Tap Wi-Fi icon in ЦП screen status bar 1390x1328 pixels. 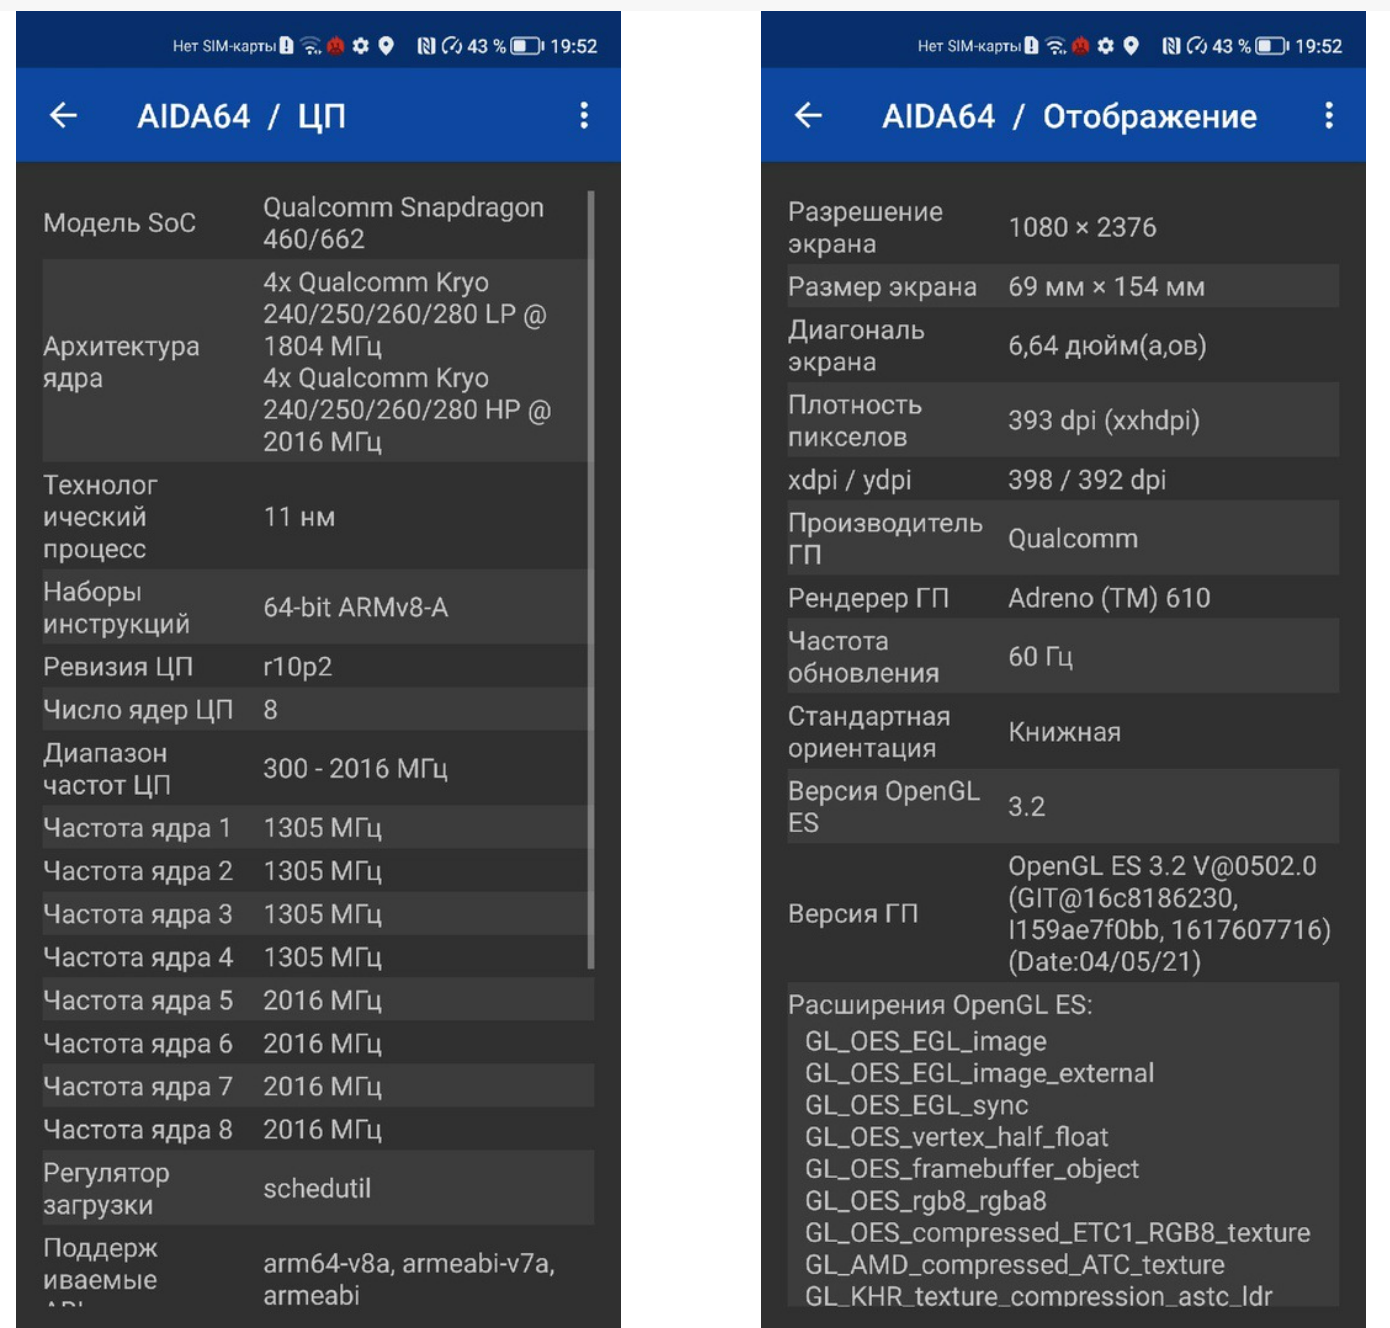(311, 46)
